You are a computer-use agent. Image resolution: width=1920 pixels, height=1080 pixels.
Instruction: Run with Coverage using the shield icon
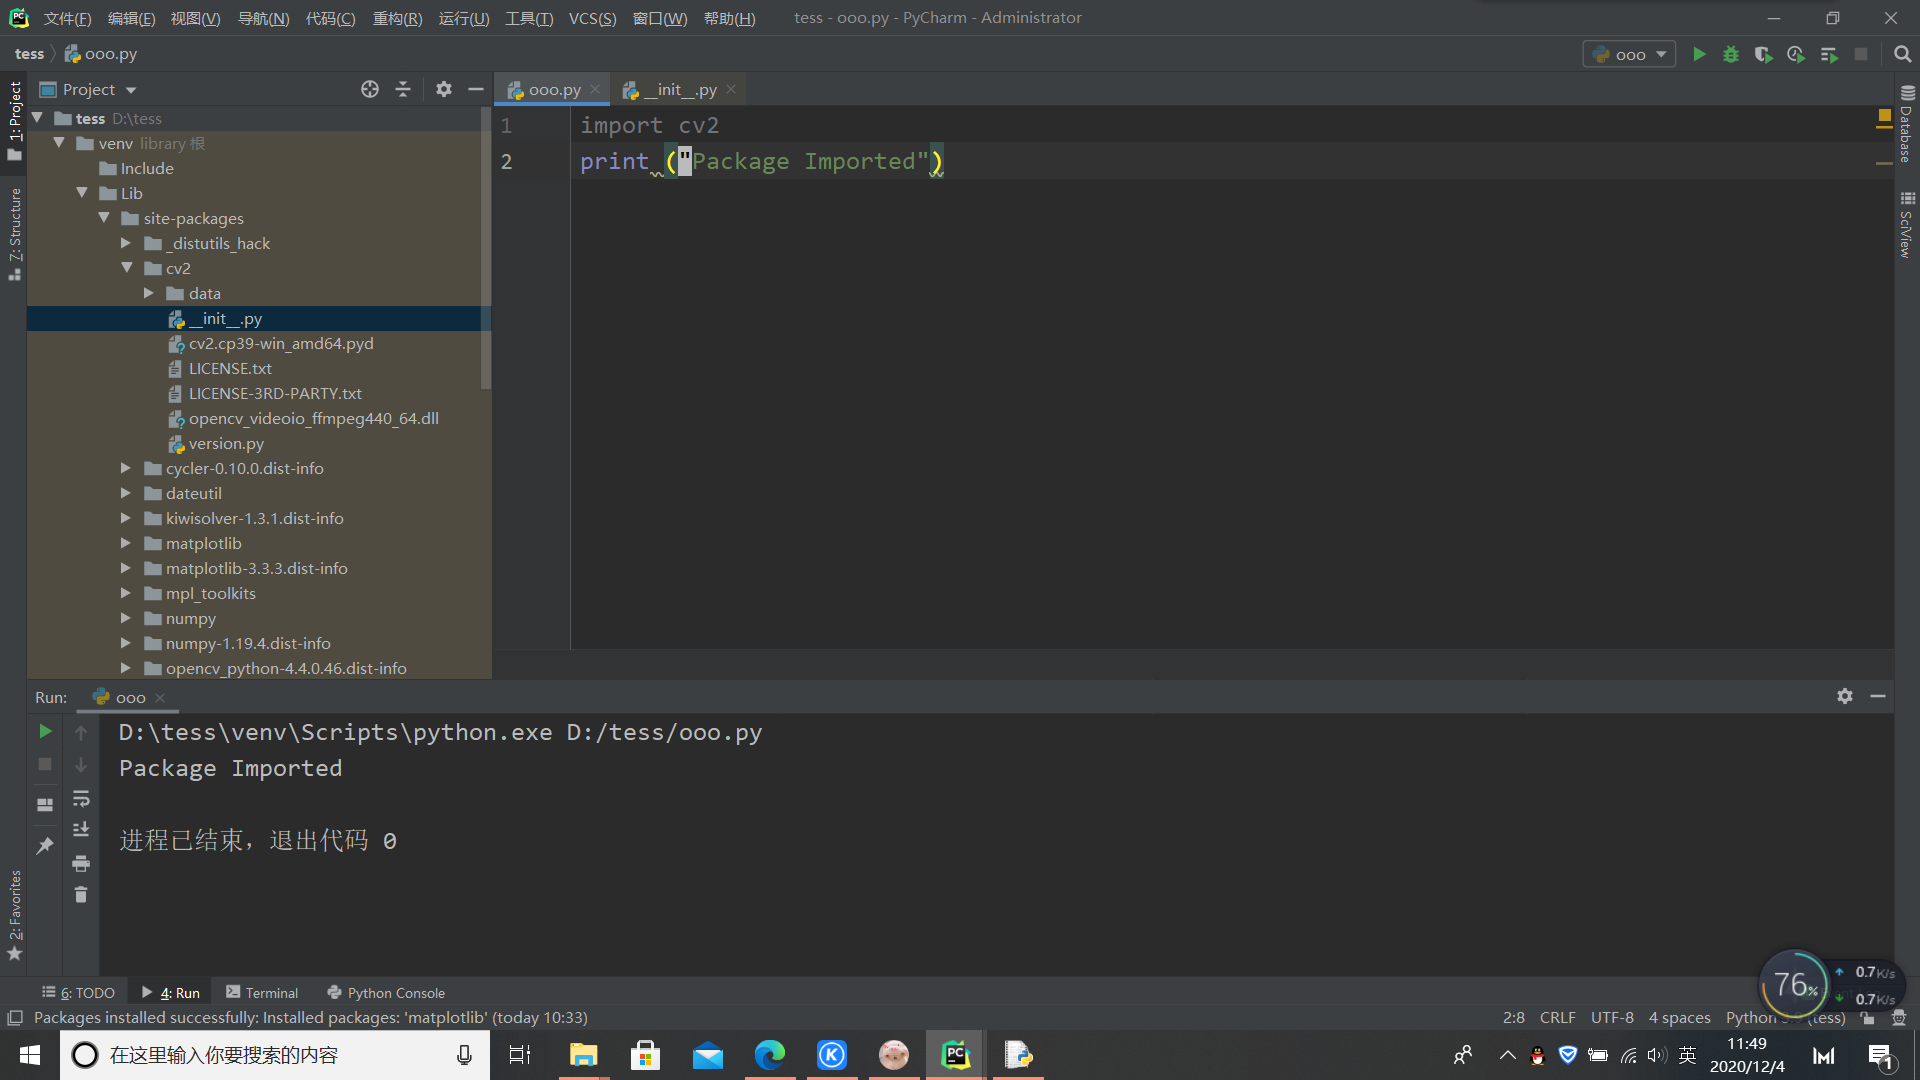[x=1763, y=54]
